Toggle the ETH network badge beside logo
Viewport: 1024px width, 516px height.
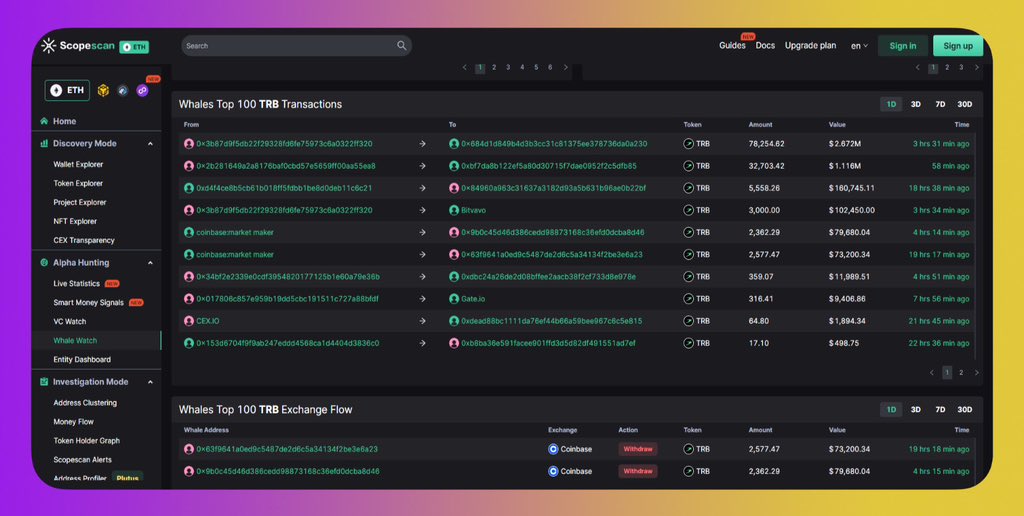tap(135, 47)
